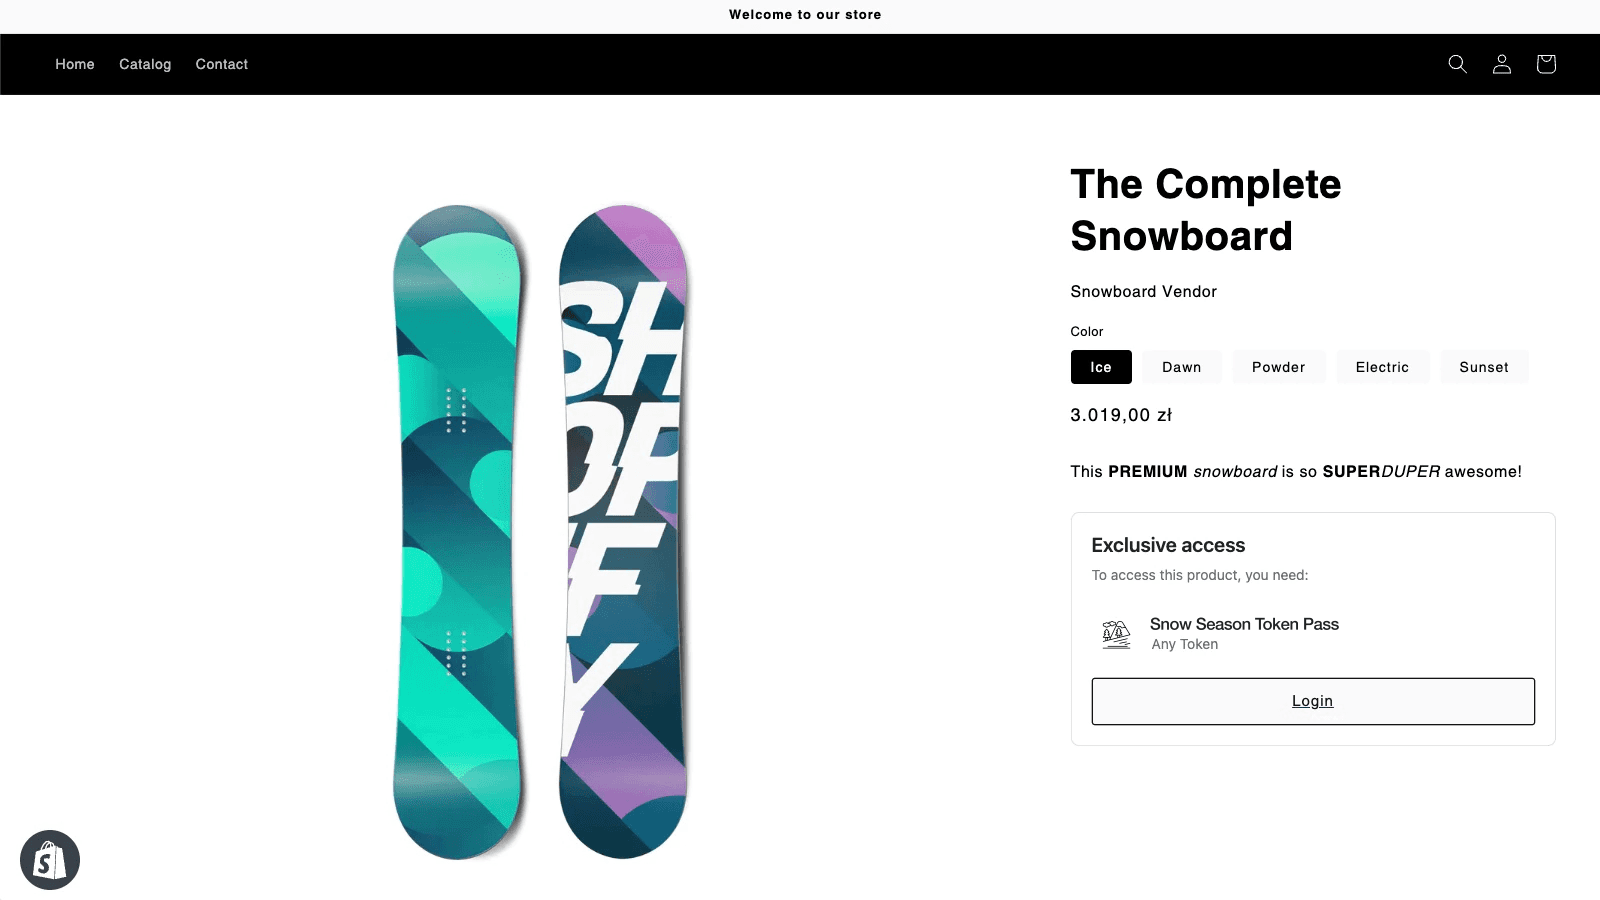The width and height of the screenshot is (1600, 900).
Task: Open the Catalog menu link
Action: [145, 64]
